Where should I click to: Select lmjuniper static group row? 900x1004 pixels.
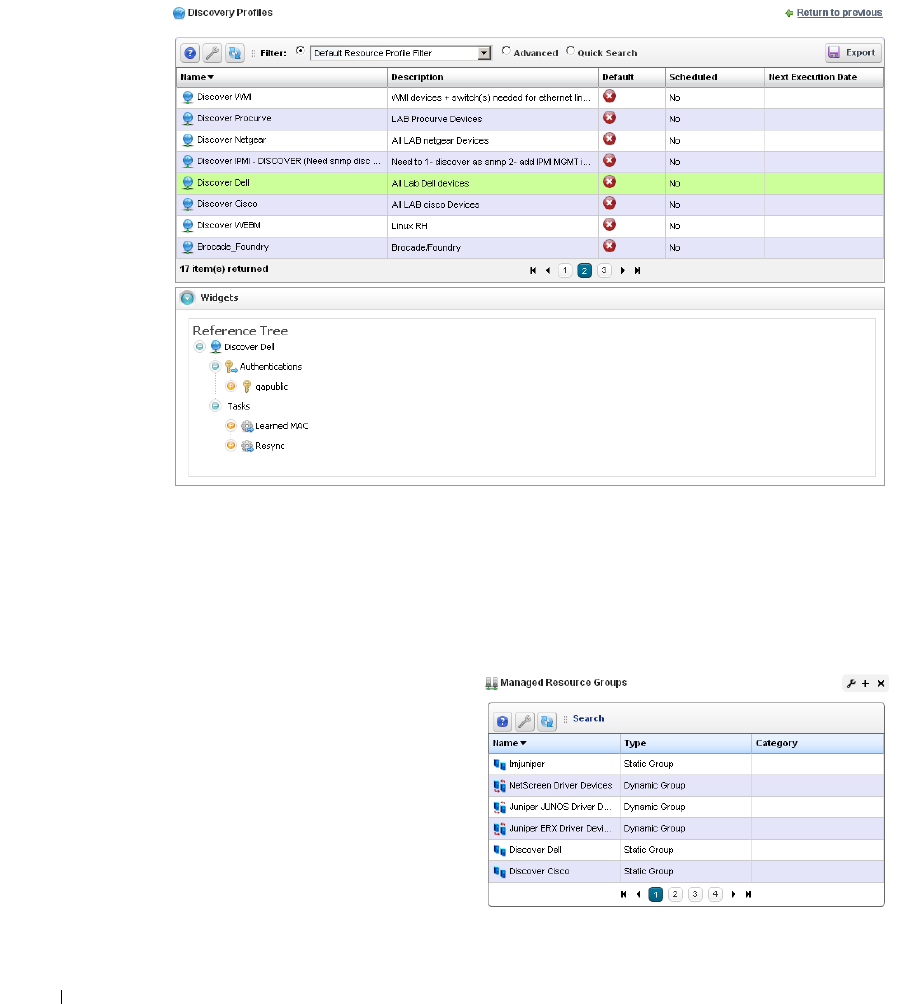click(x=686, y=764)
